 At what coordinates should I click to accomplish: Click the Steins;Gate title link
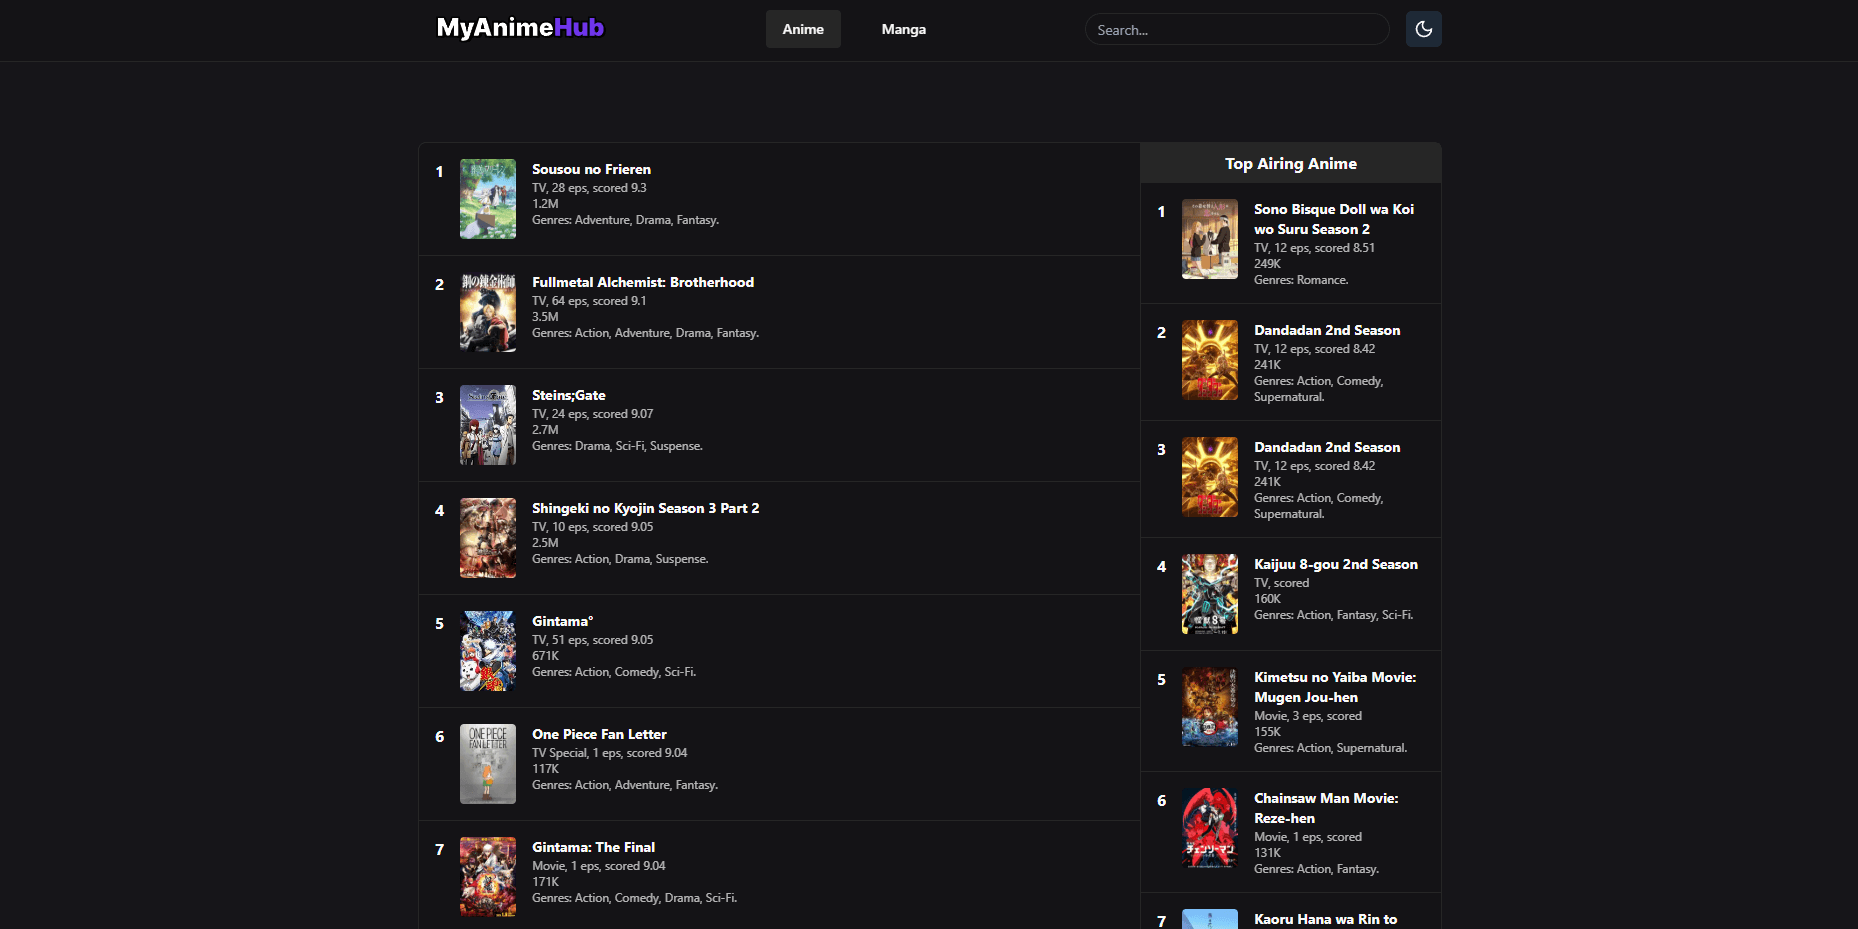[x=569, y=395]
